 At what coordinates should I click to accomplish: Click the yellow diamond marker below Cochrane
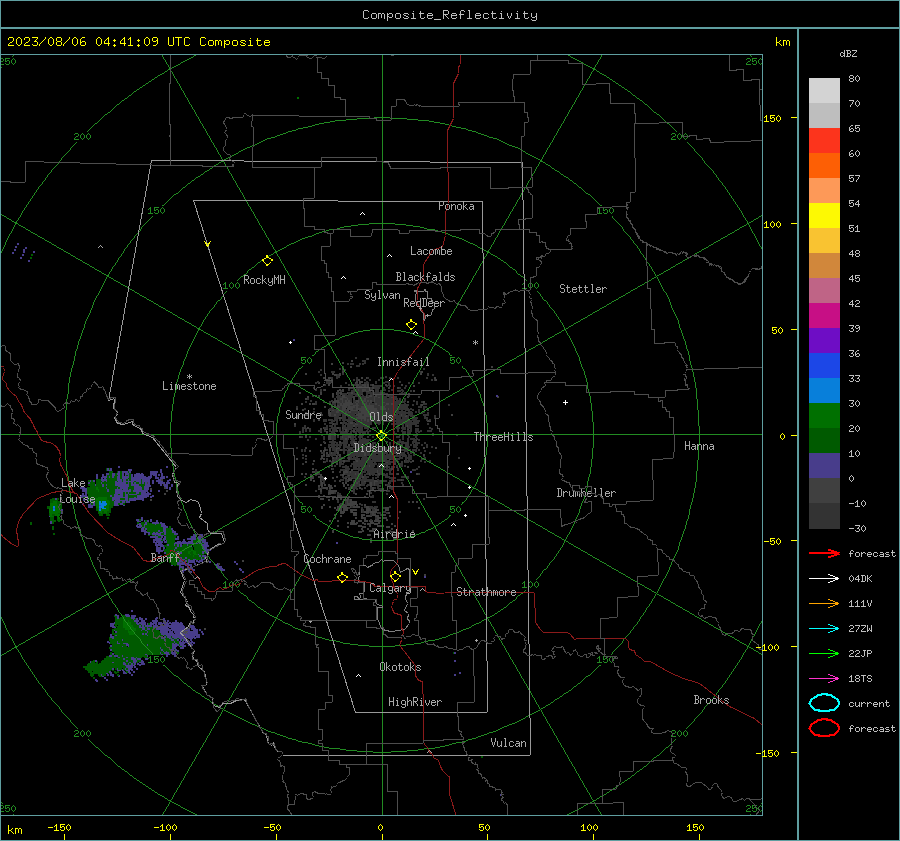[342, 577]
